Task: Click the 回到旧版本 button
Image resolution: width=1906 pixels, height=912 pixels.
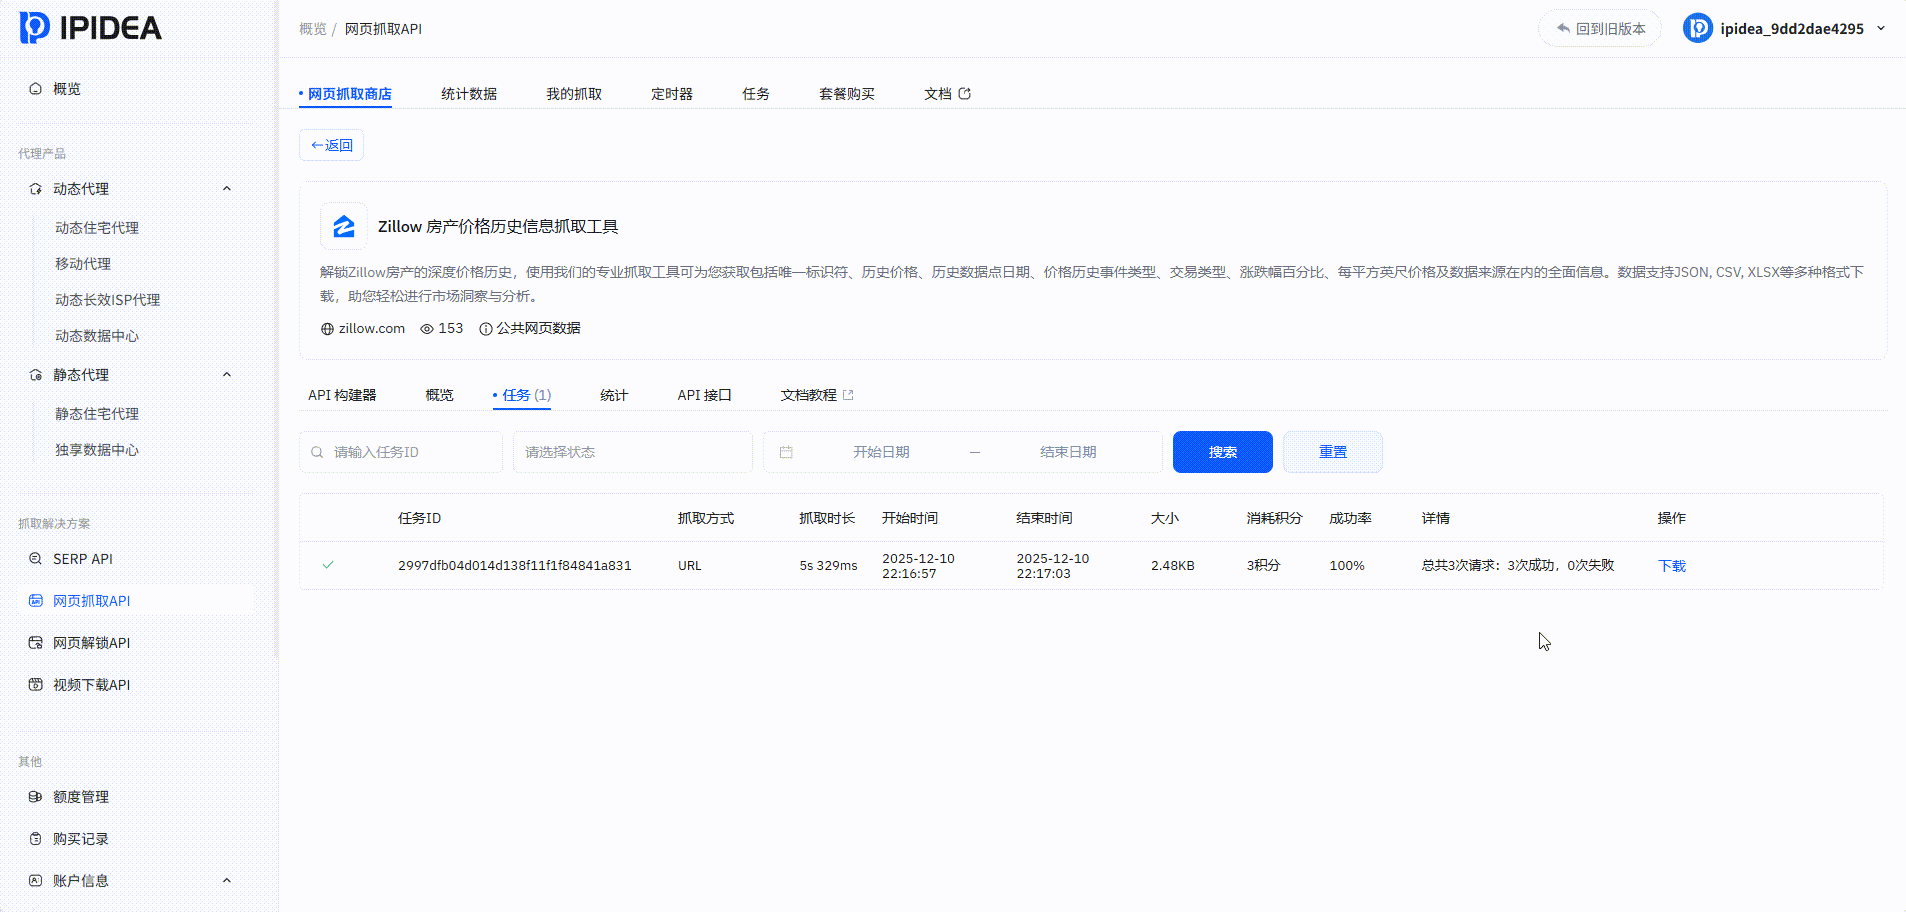Action: (1600, 28)
